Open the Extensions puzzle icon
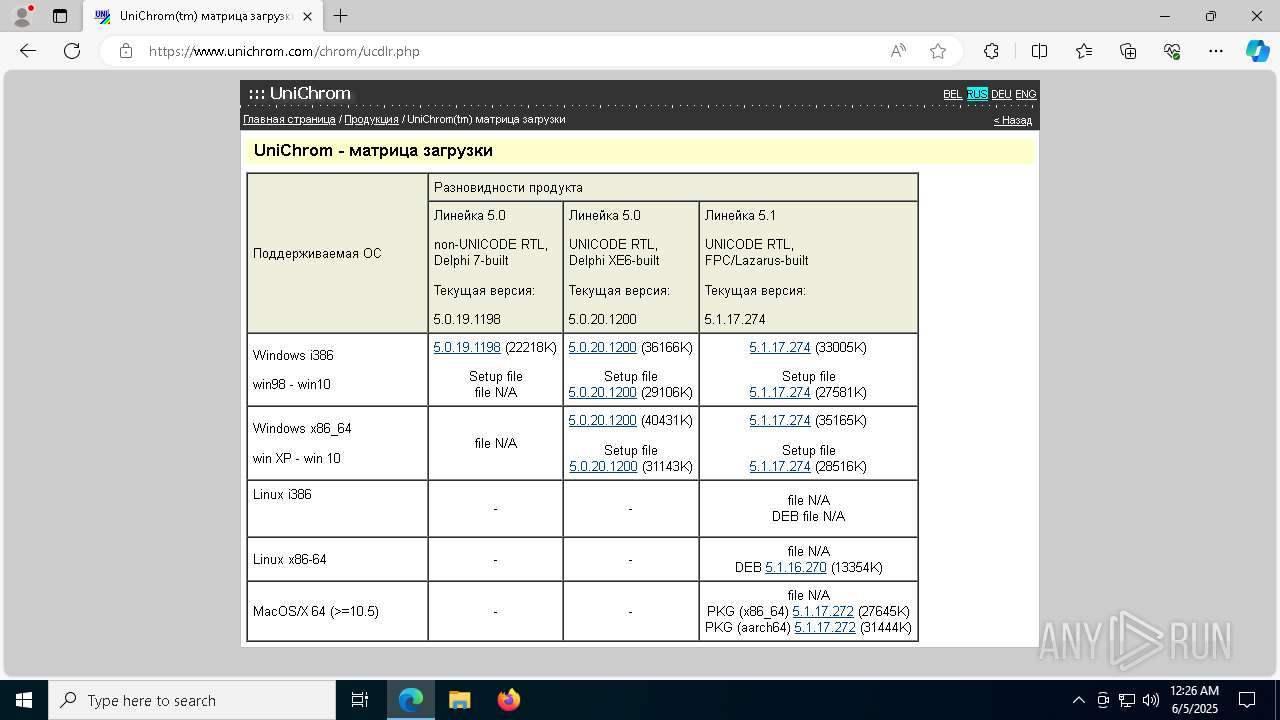Image resolution: width=1280 pixels, height=720 pixels. click(991, 51)
